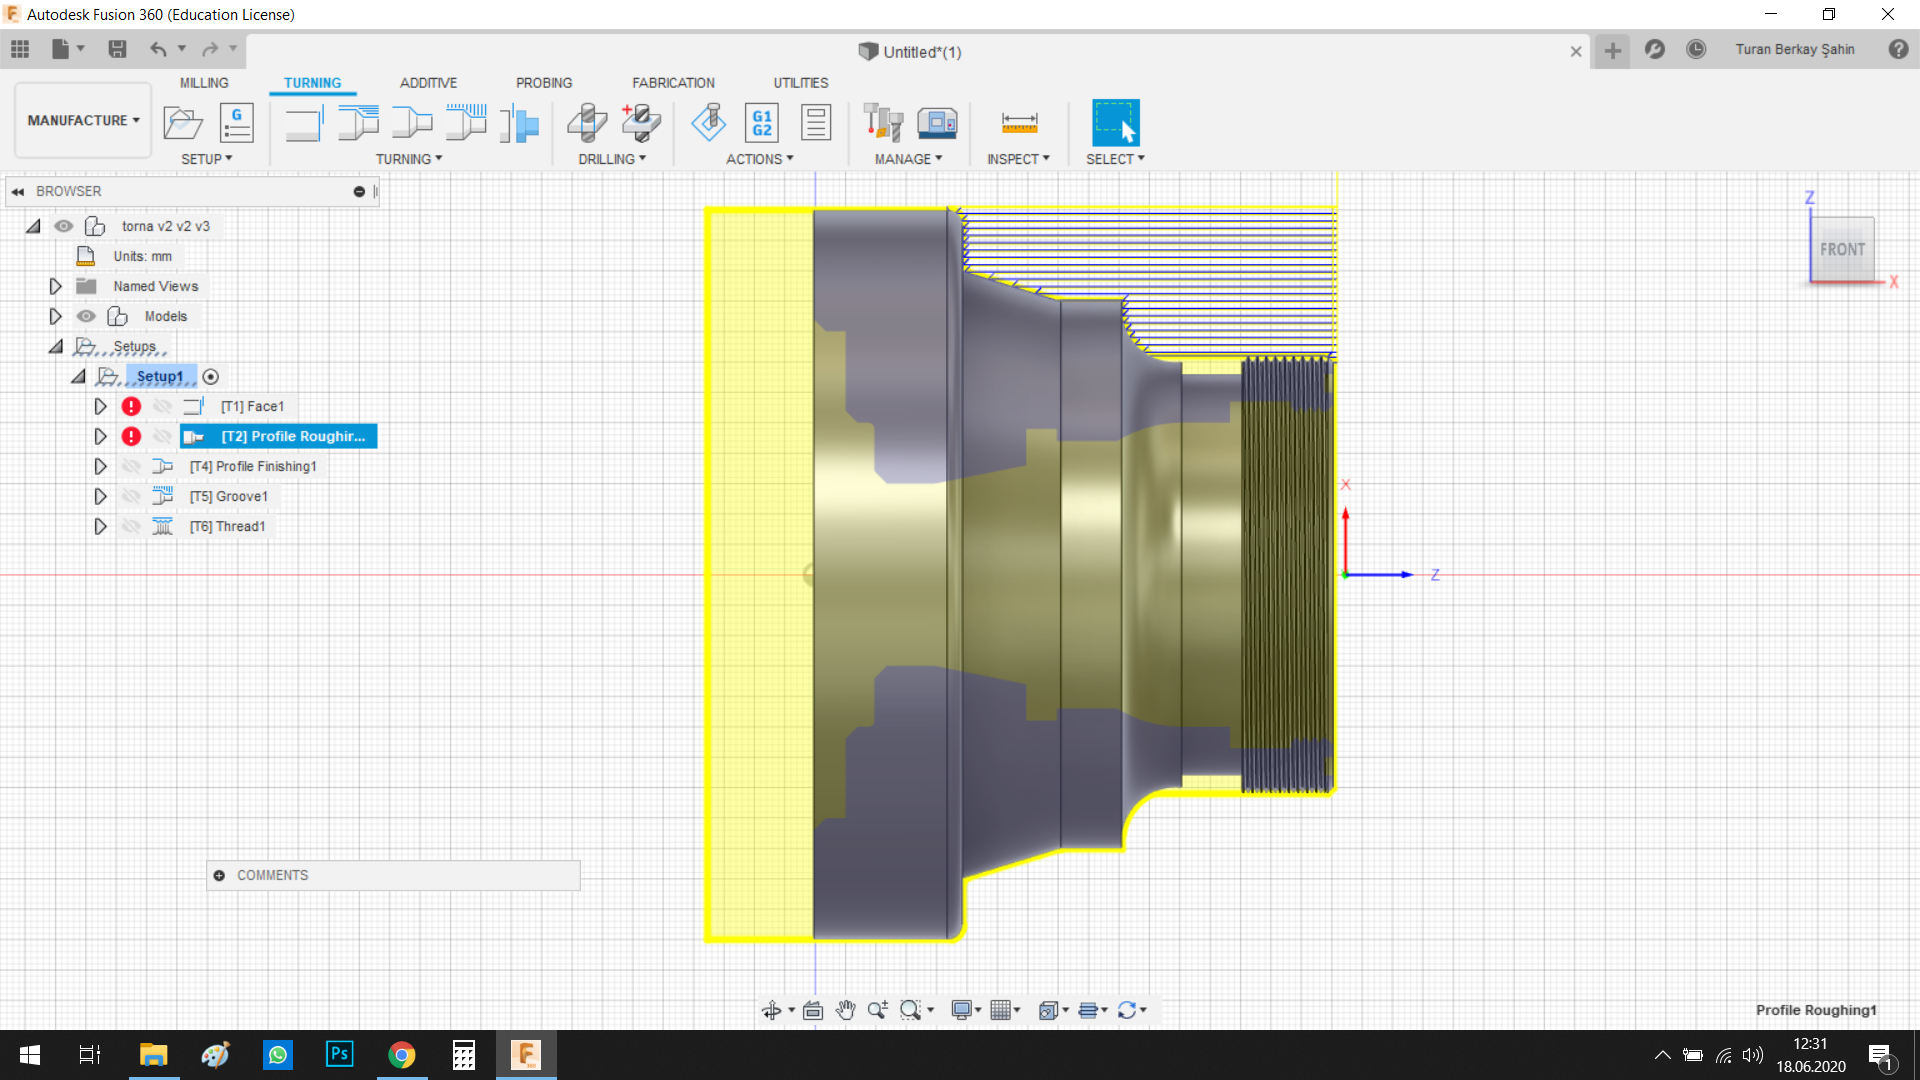1920x1080 pixels.
Task: Open the Post Process G1 G2 icon
Action: pos(761,123)
